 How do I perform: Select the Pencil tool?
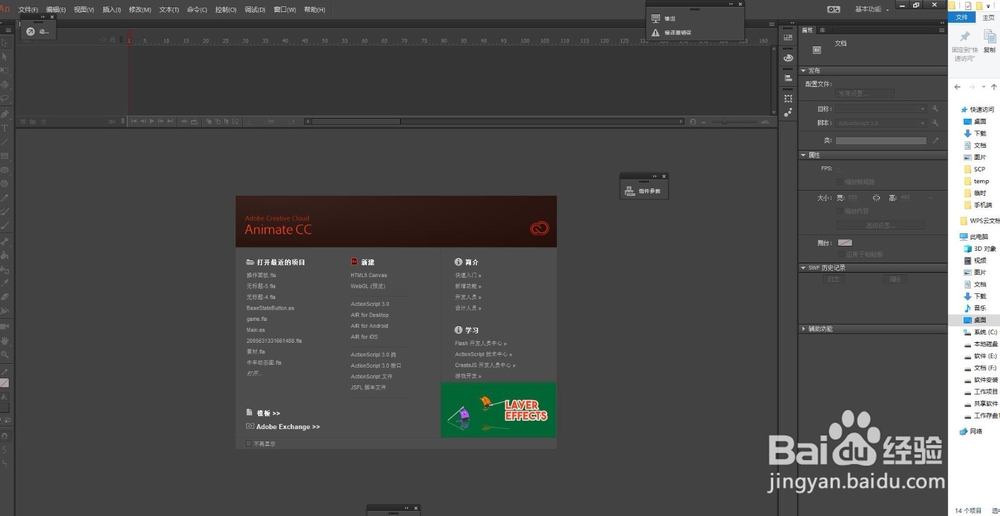click(x=4, y=198)
